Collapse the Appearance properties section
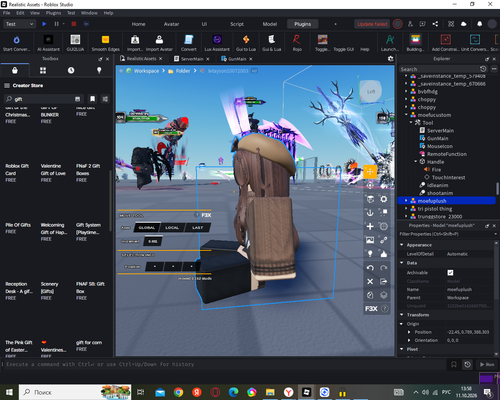500x400 pixels. coord(402,245)
